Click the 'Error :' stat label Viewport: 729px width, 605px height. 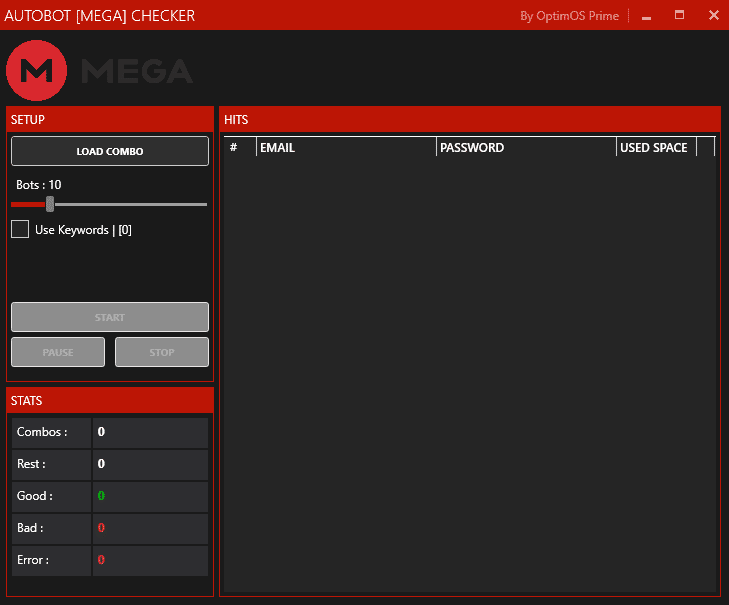tap(33, 560)
